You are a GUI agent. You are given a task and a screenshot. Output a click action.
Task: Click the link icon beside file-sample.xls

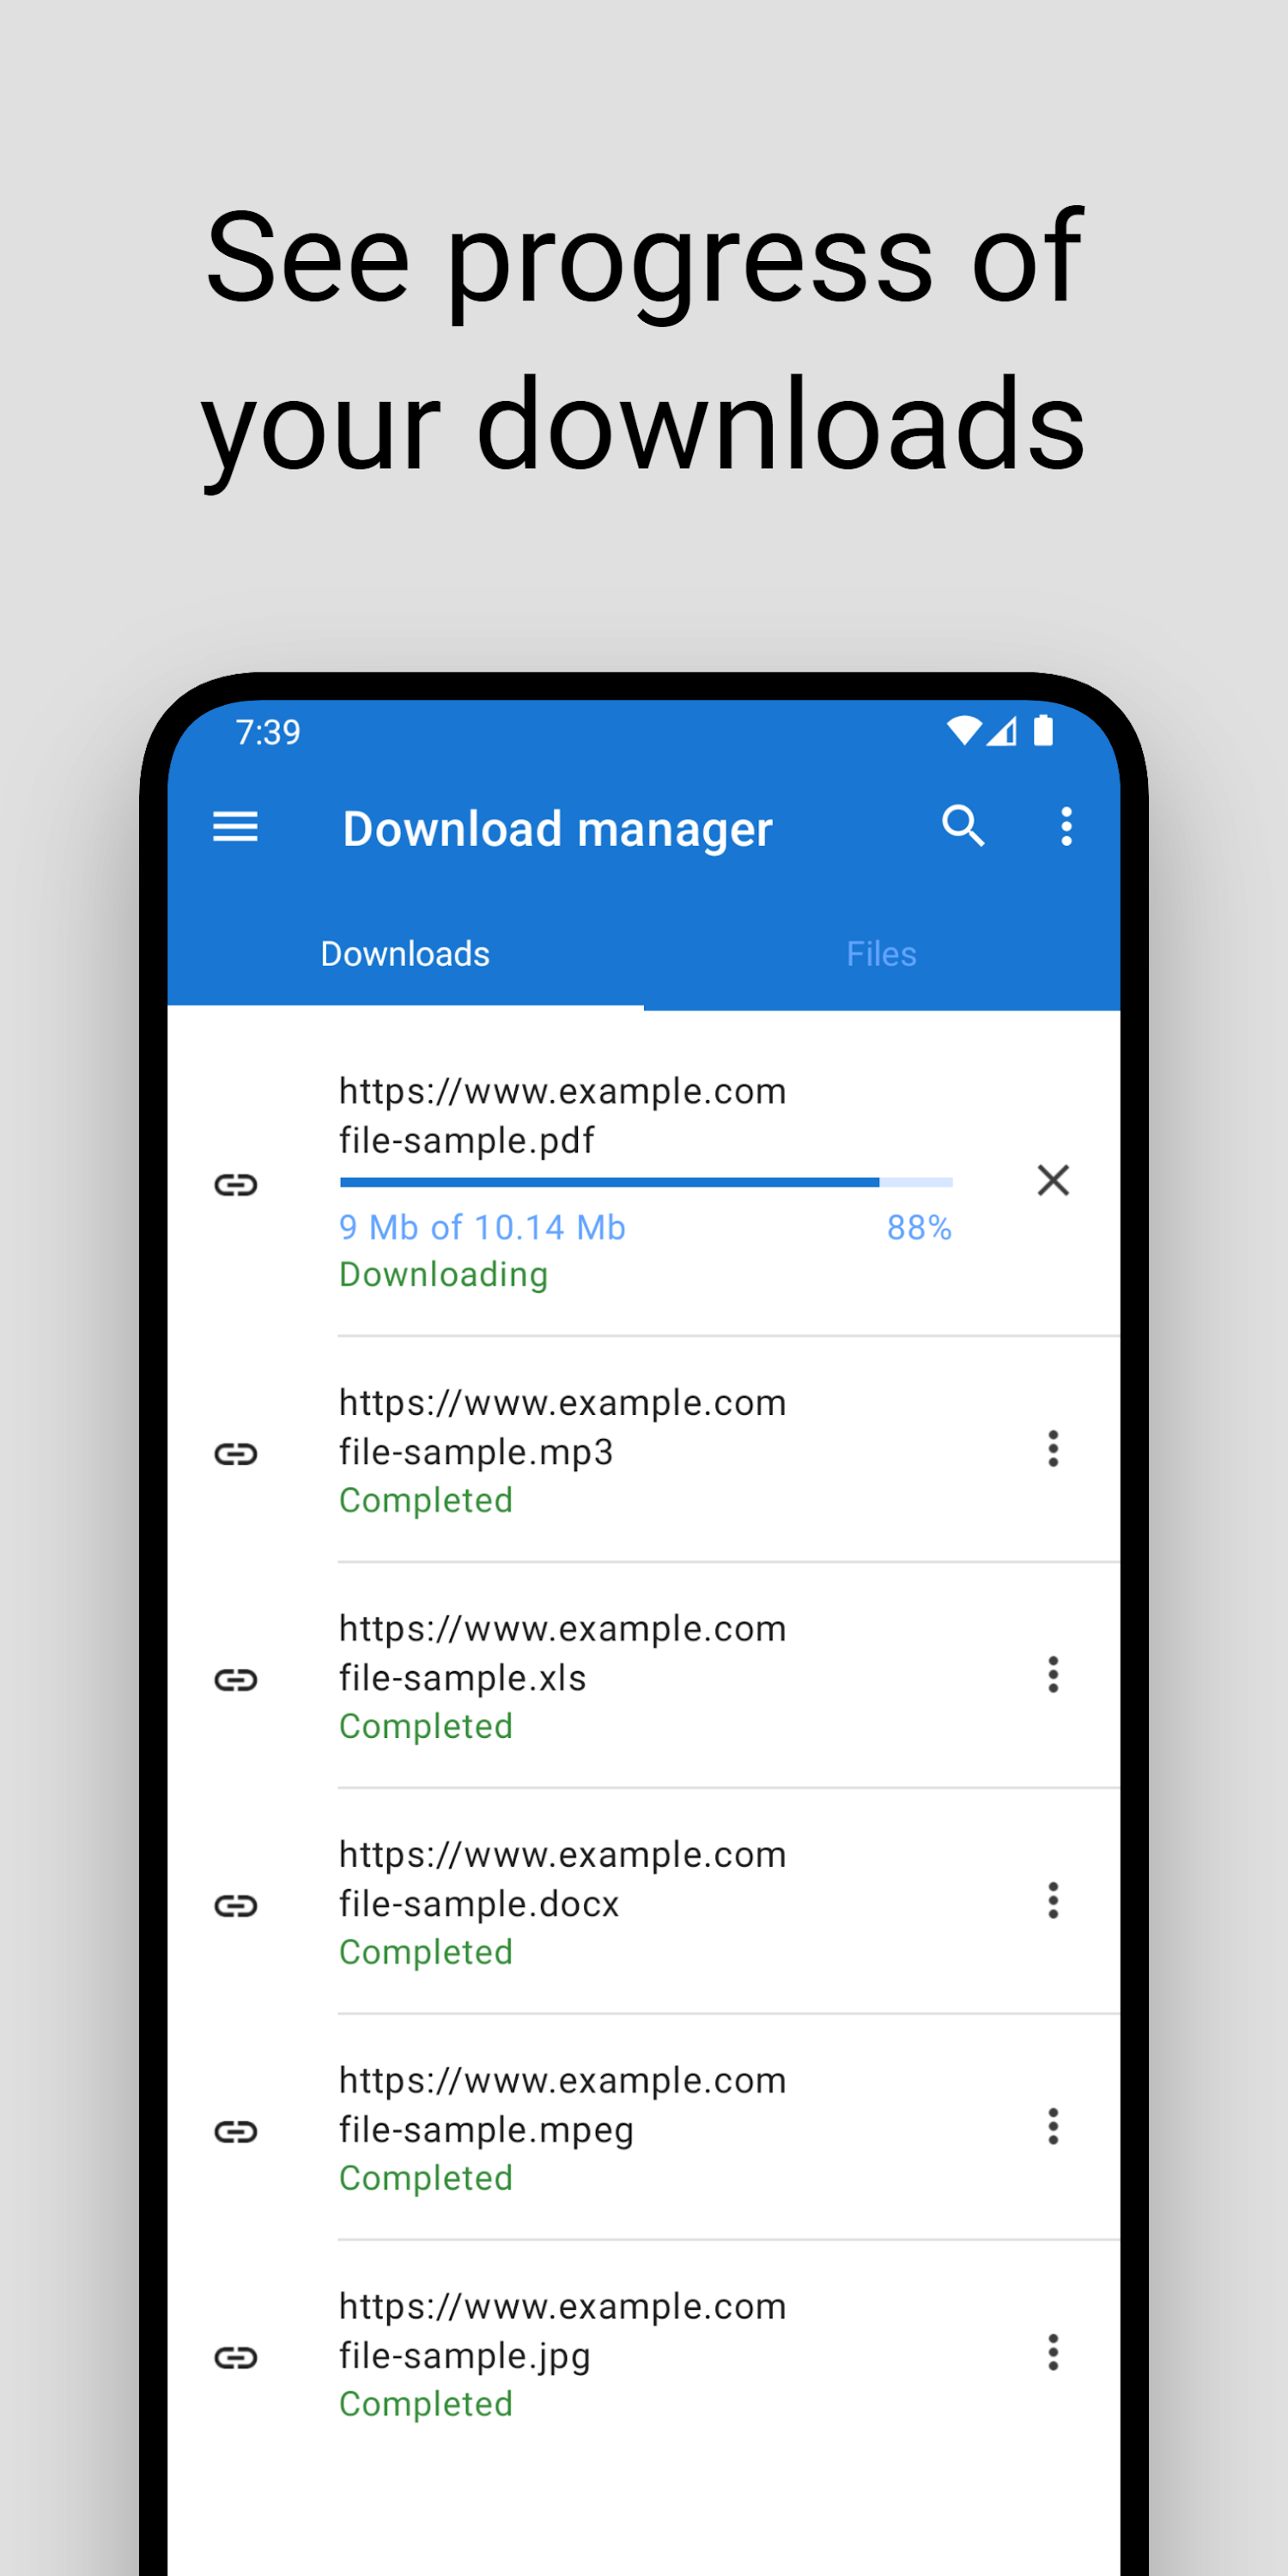pos(236,1679)
